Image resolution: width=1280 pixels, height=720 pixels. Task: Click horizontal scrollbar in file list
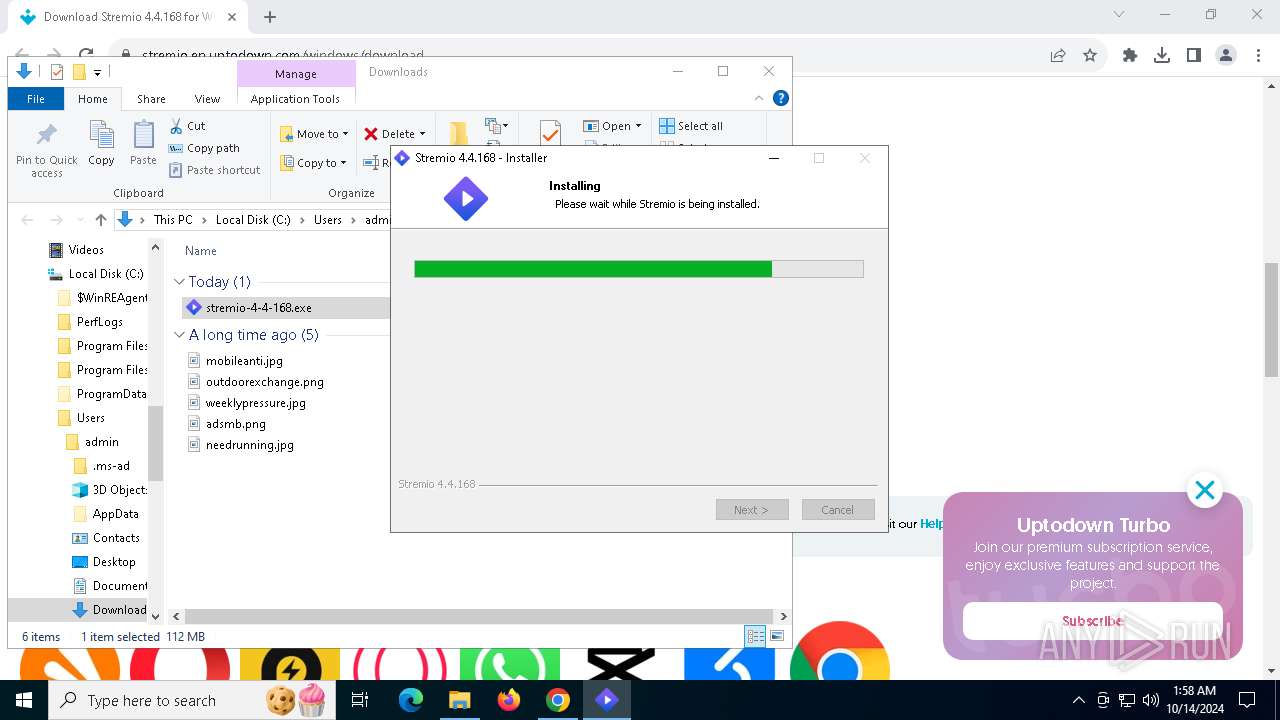pyautogui.click(x=480, y=617)
